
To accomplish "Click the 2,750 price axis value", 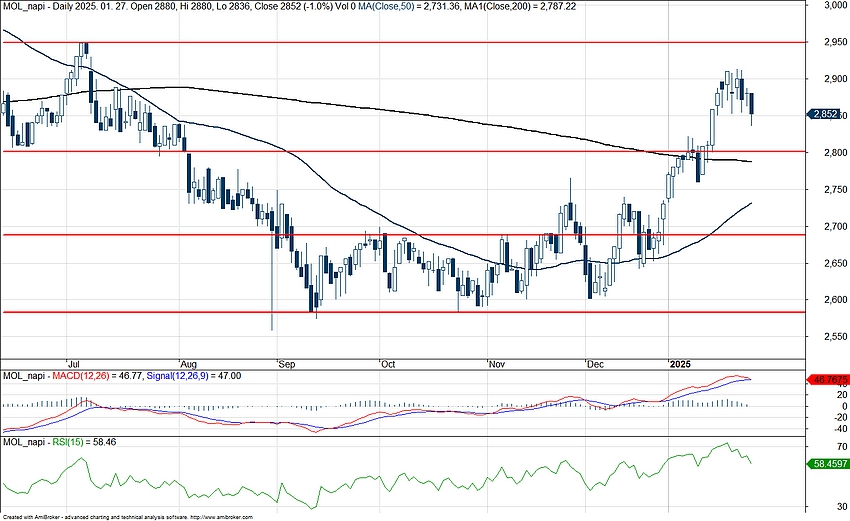I will tap(834, 189).
